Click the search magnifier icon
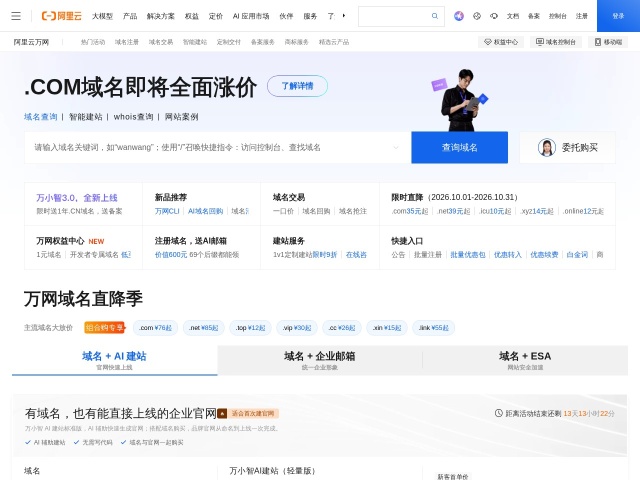640x480 pixels. [435, 16]
